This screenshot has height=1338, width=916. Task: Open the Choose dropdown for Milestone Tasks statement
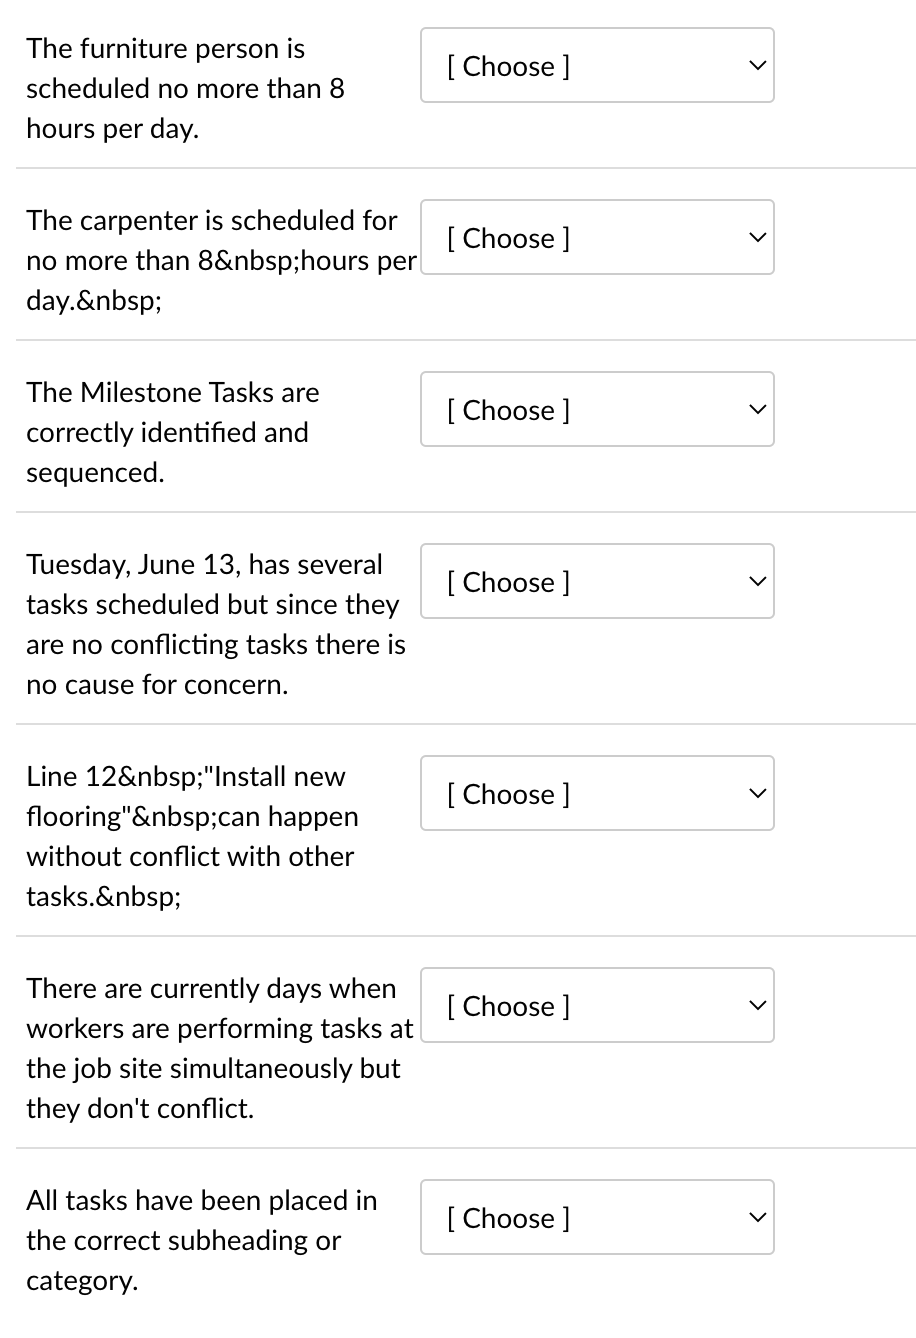(597, 409)
